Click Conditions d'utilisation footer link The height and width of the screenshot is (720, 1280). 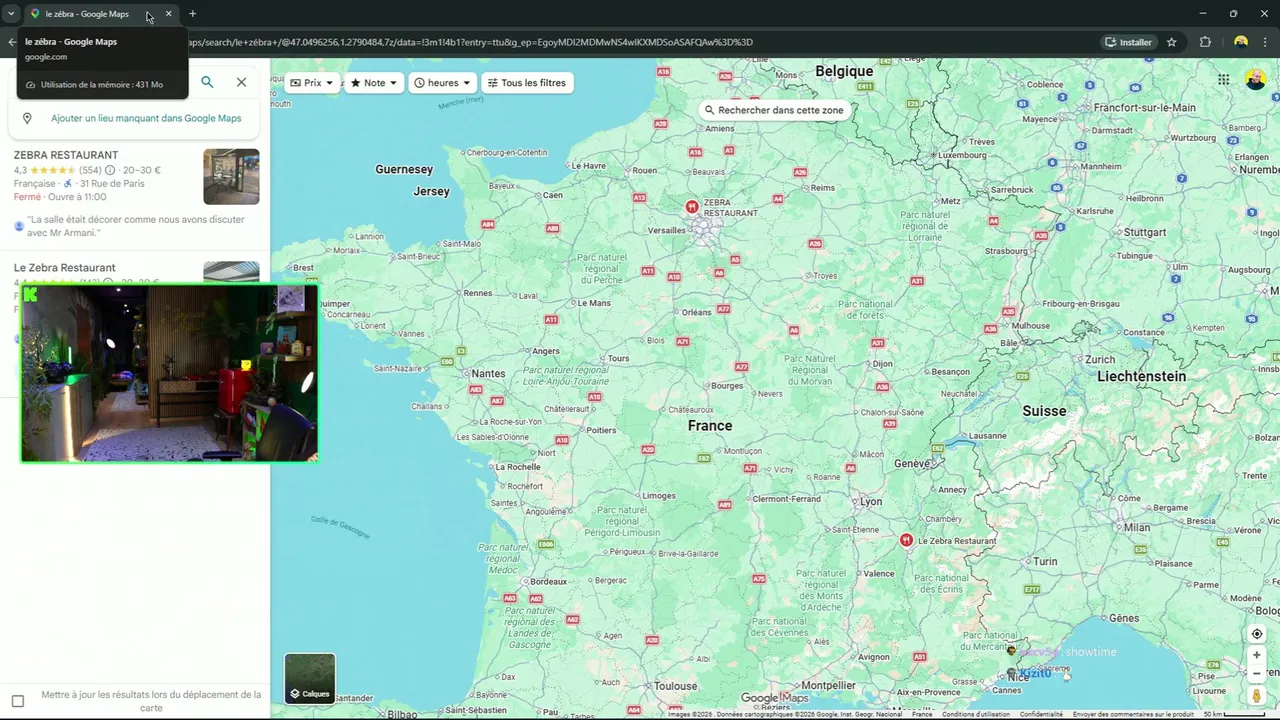(976, 714)
